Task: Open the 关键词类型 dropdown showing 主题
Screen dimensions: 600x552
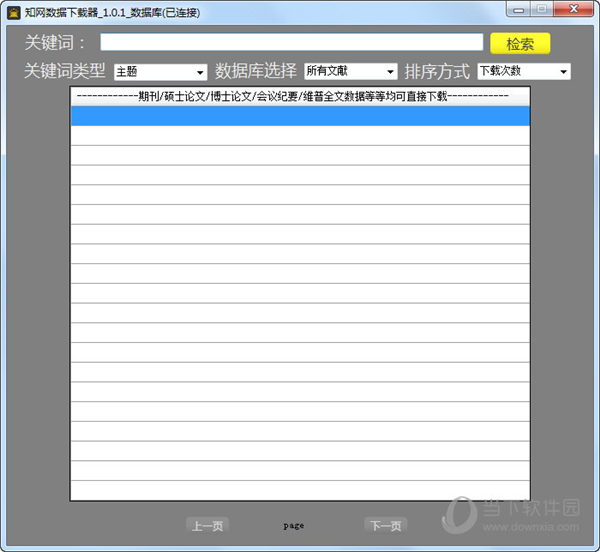Action: [160, 72]
